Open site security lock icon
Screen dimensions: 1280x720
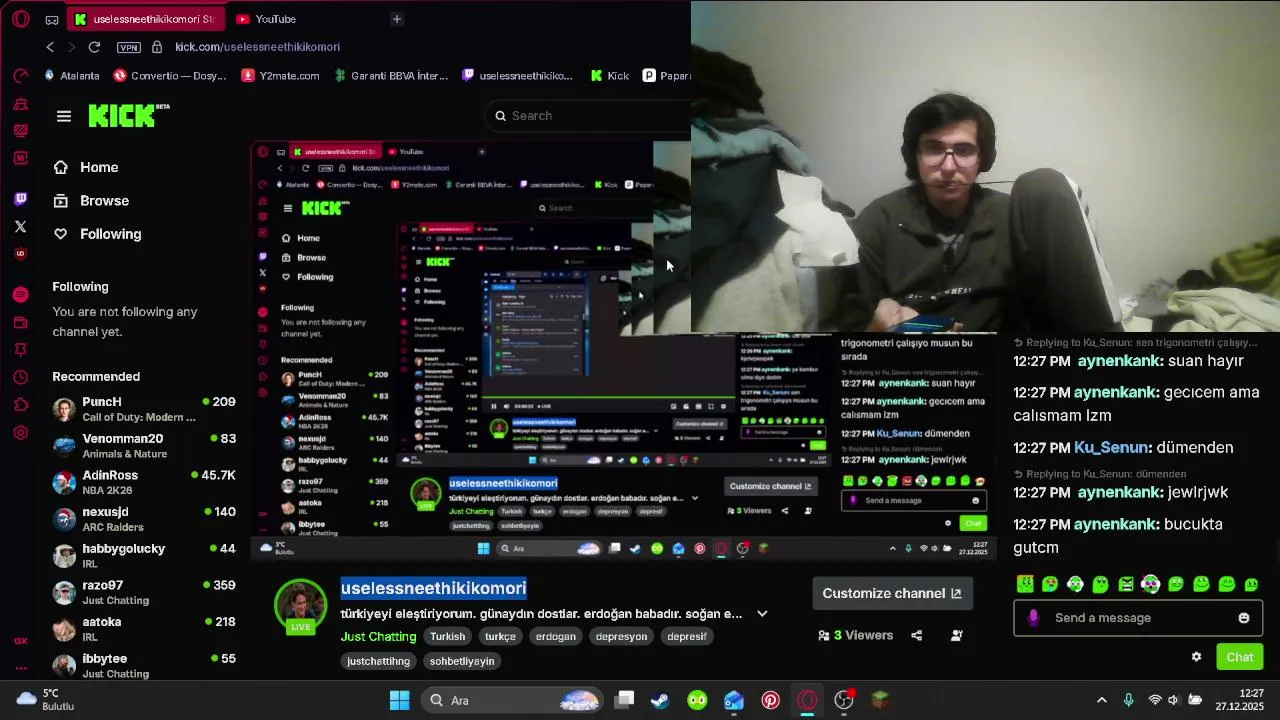tap(157, 47)
